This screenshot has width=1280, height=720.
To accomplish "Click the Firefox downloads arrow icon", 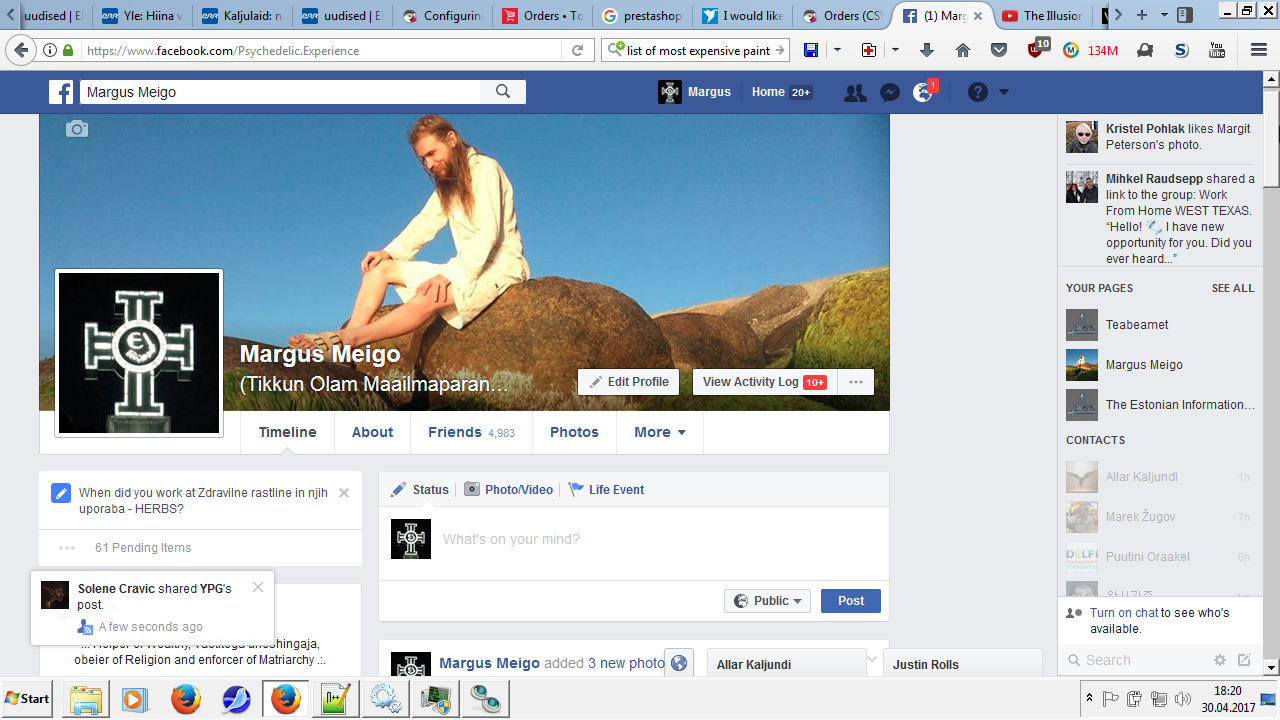I will [x=927, y=50].
